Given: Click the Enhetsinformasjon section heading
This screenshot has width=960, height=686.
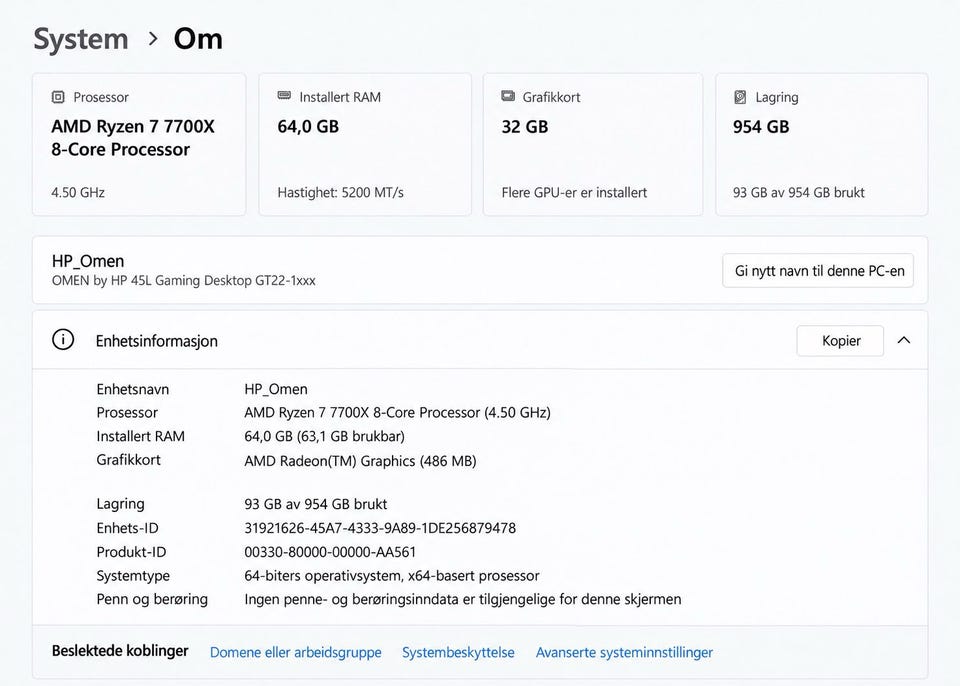Looking at the screenshot, I should (157, 341).
